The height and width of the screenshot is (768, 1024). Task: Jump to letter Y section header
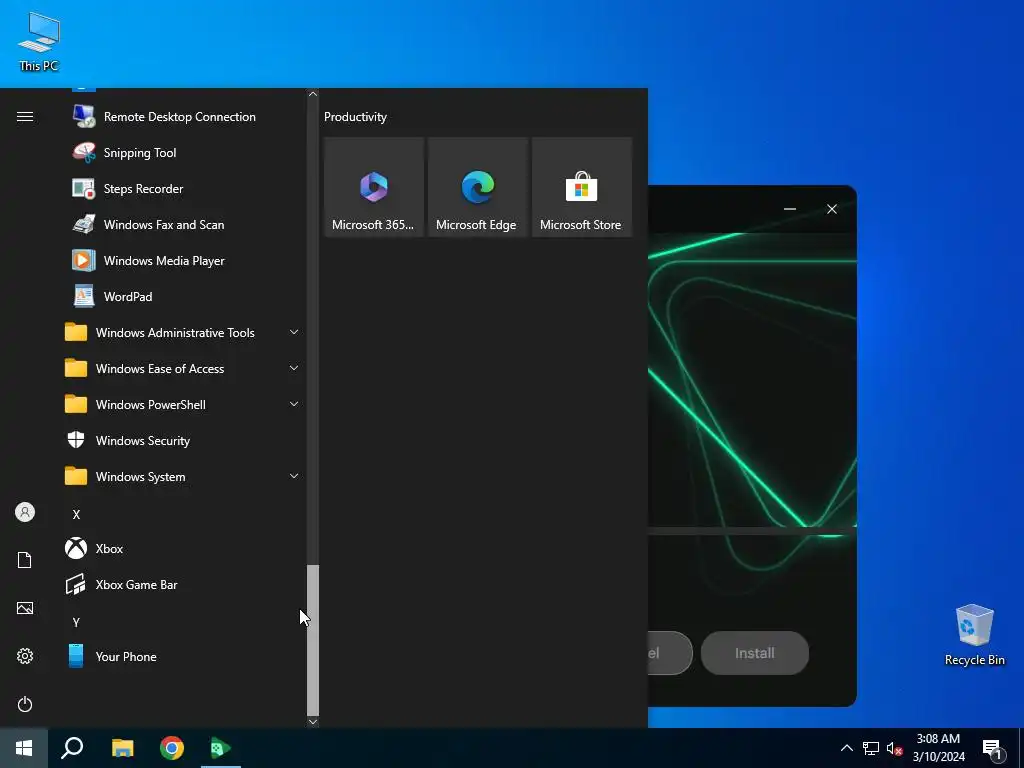[x=76, y=622]
